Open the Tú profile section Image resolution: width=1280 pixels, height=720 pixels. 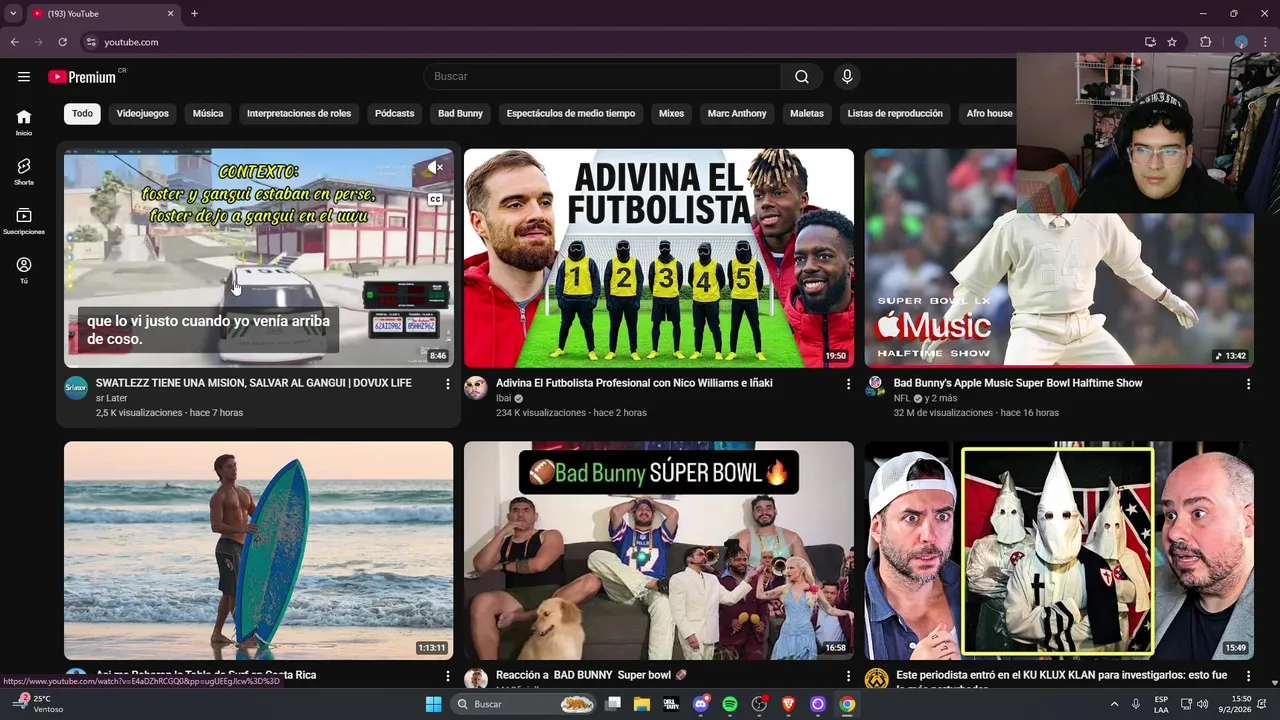pos(24,270)
